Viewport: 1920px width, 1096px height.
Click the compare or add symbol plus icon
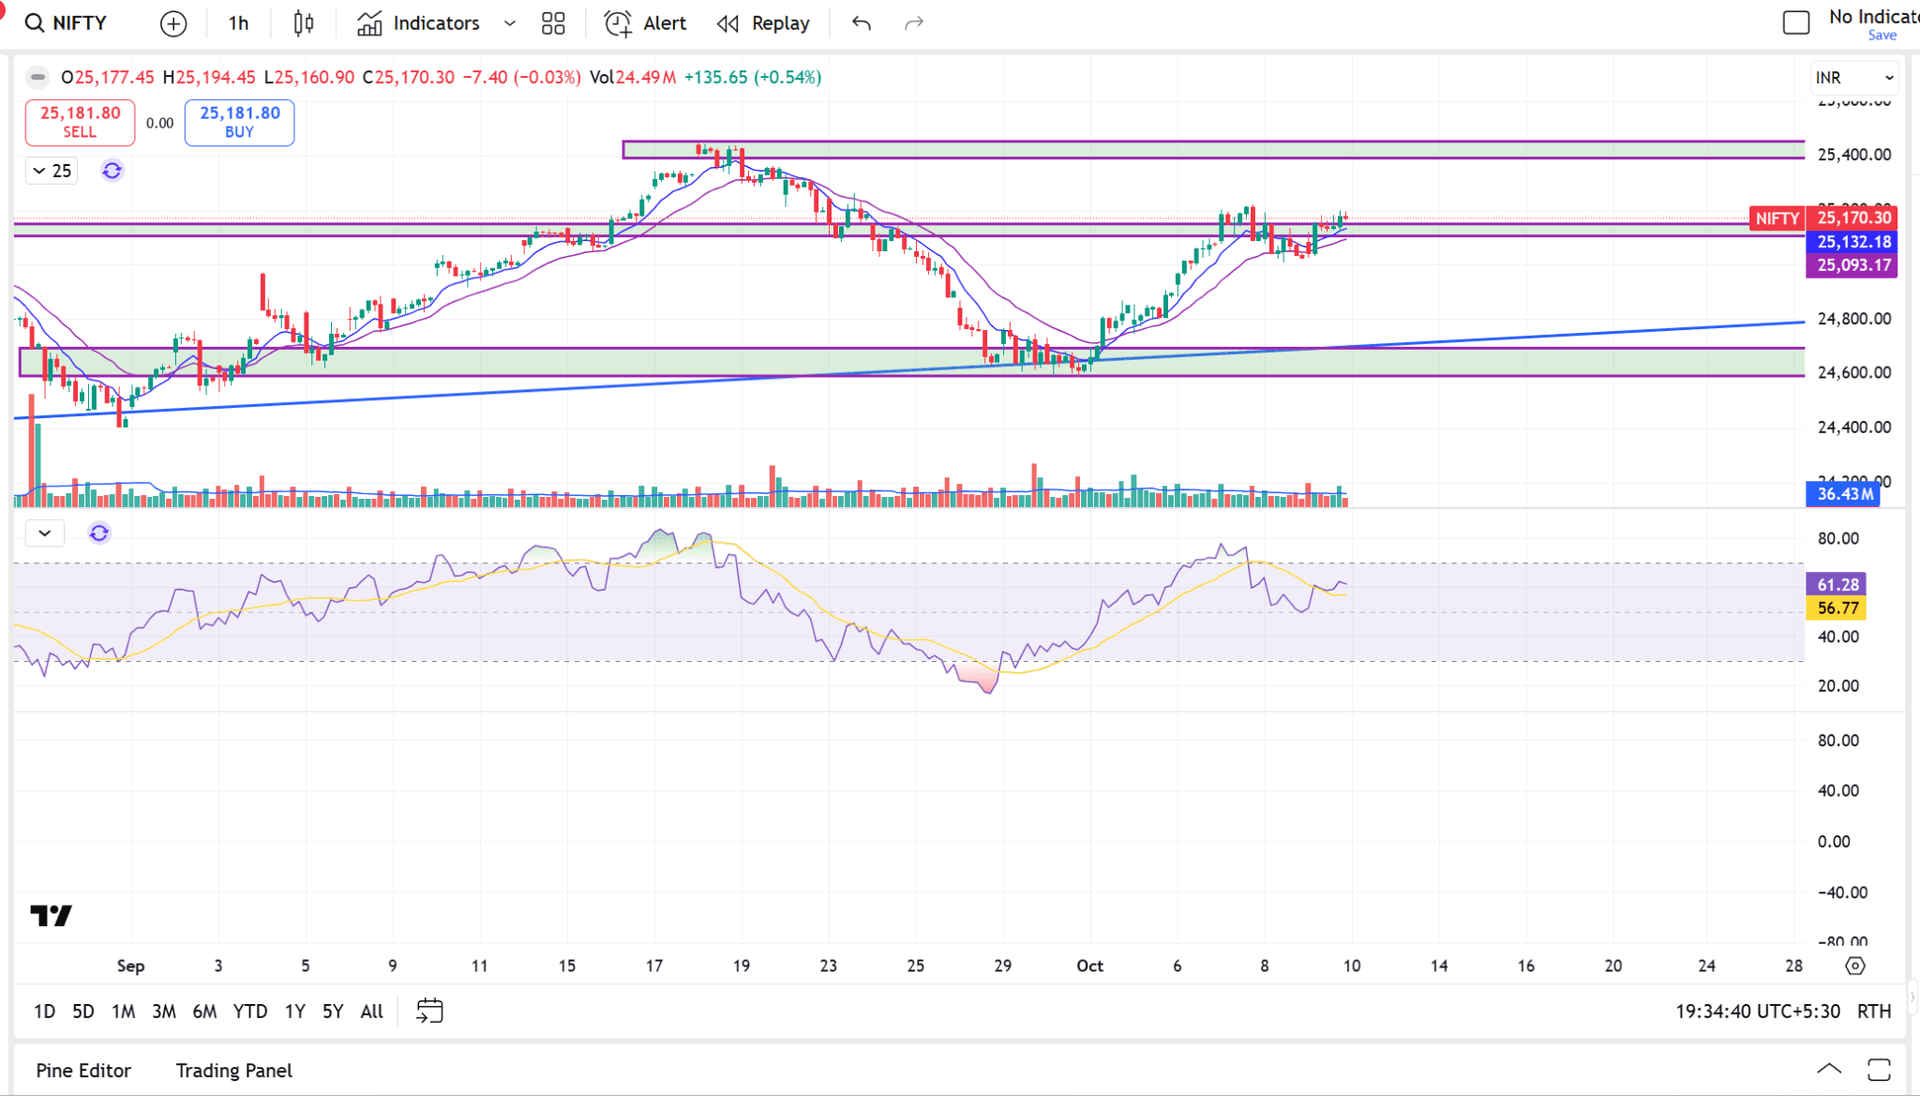[x=173, y=23]
